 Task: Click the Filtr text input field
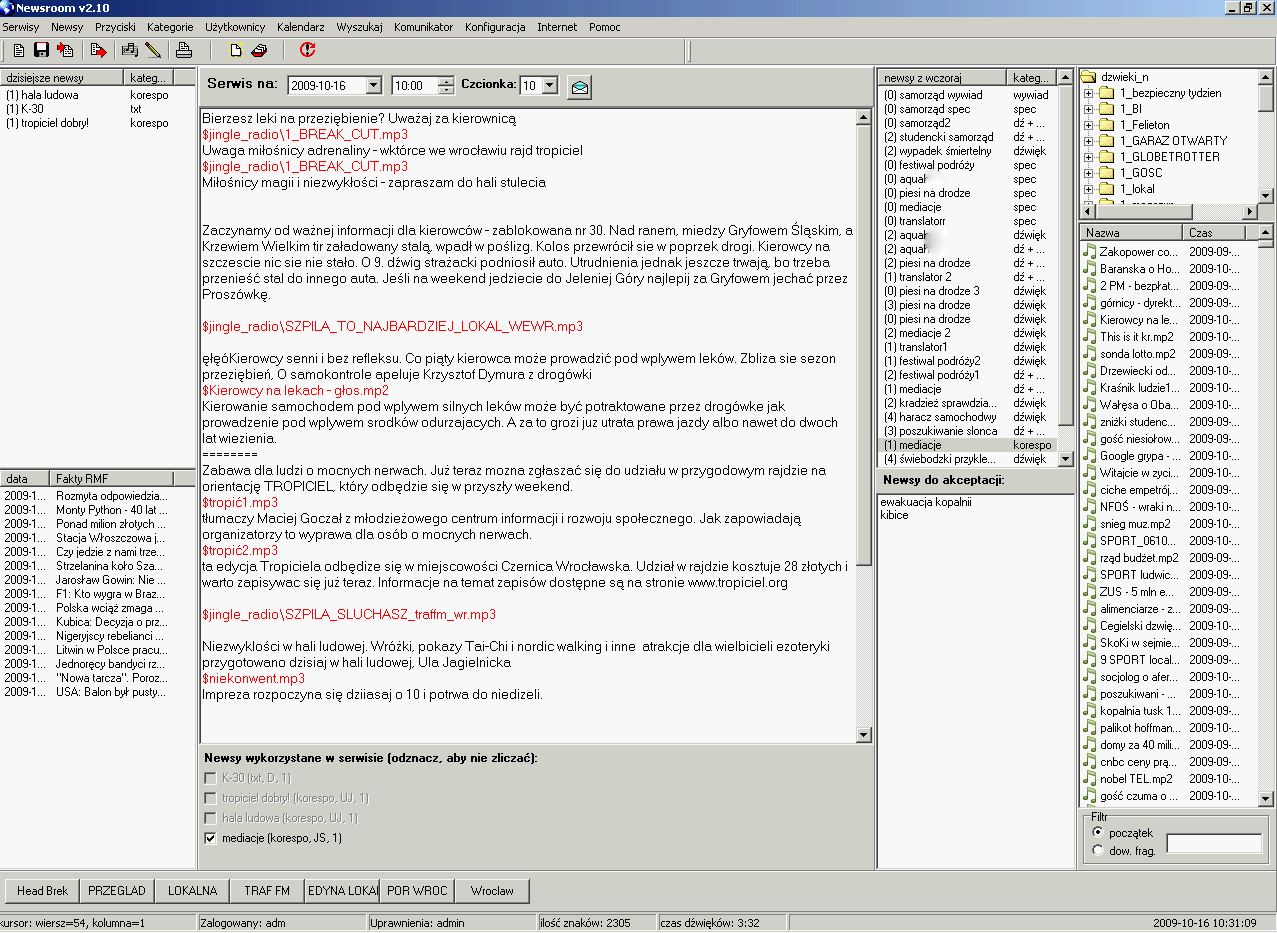(1214, 843)
